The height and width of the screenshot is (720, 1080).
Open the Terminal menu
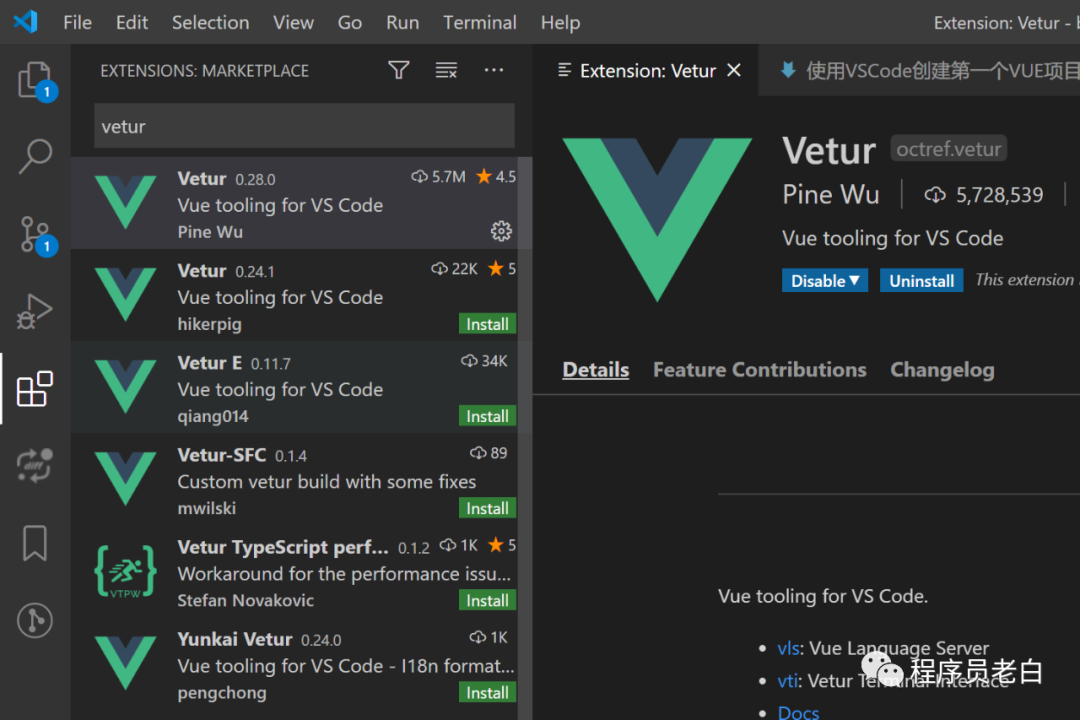[x=479, y=22]
